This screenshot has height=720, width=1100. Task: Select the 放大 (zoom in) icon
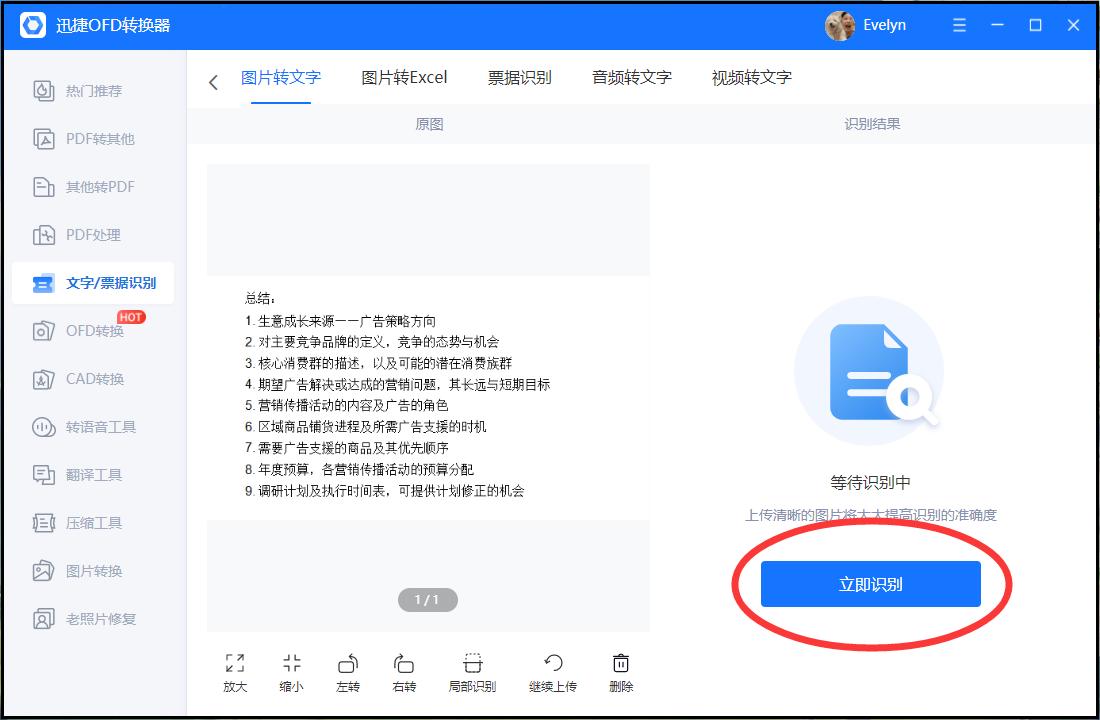click(233, 670)
